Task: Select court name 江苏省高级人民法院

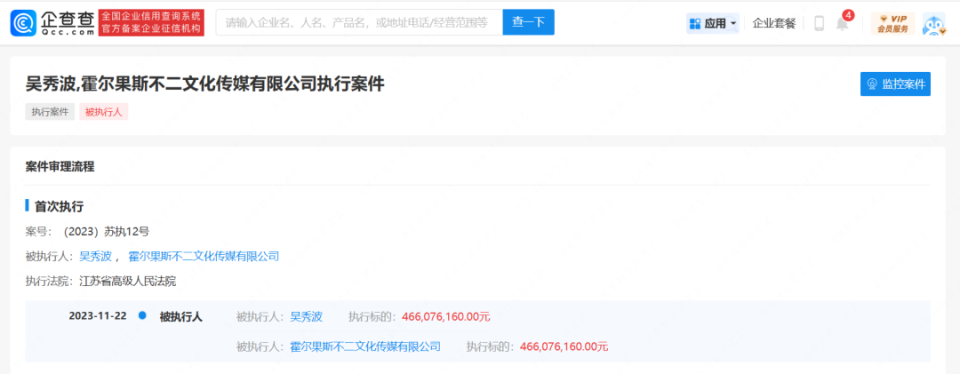Action: [127, 281]
